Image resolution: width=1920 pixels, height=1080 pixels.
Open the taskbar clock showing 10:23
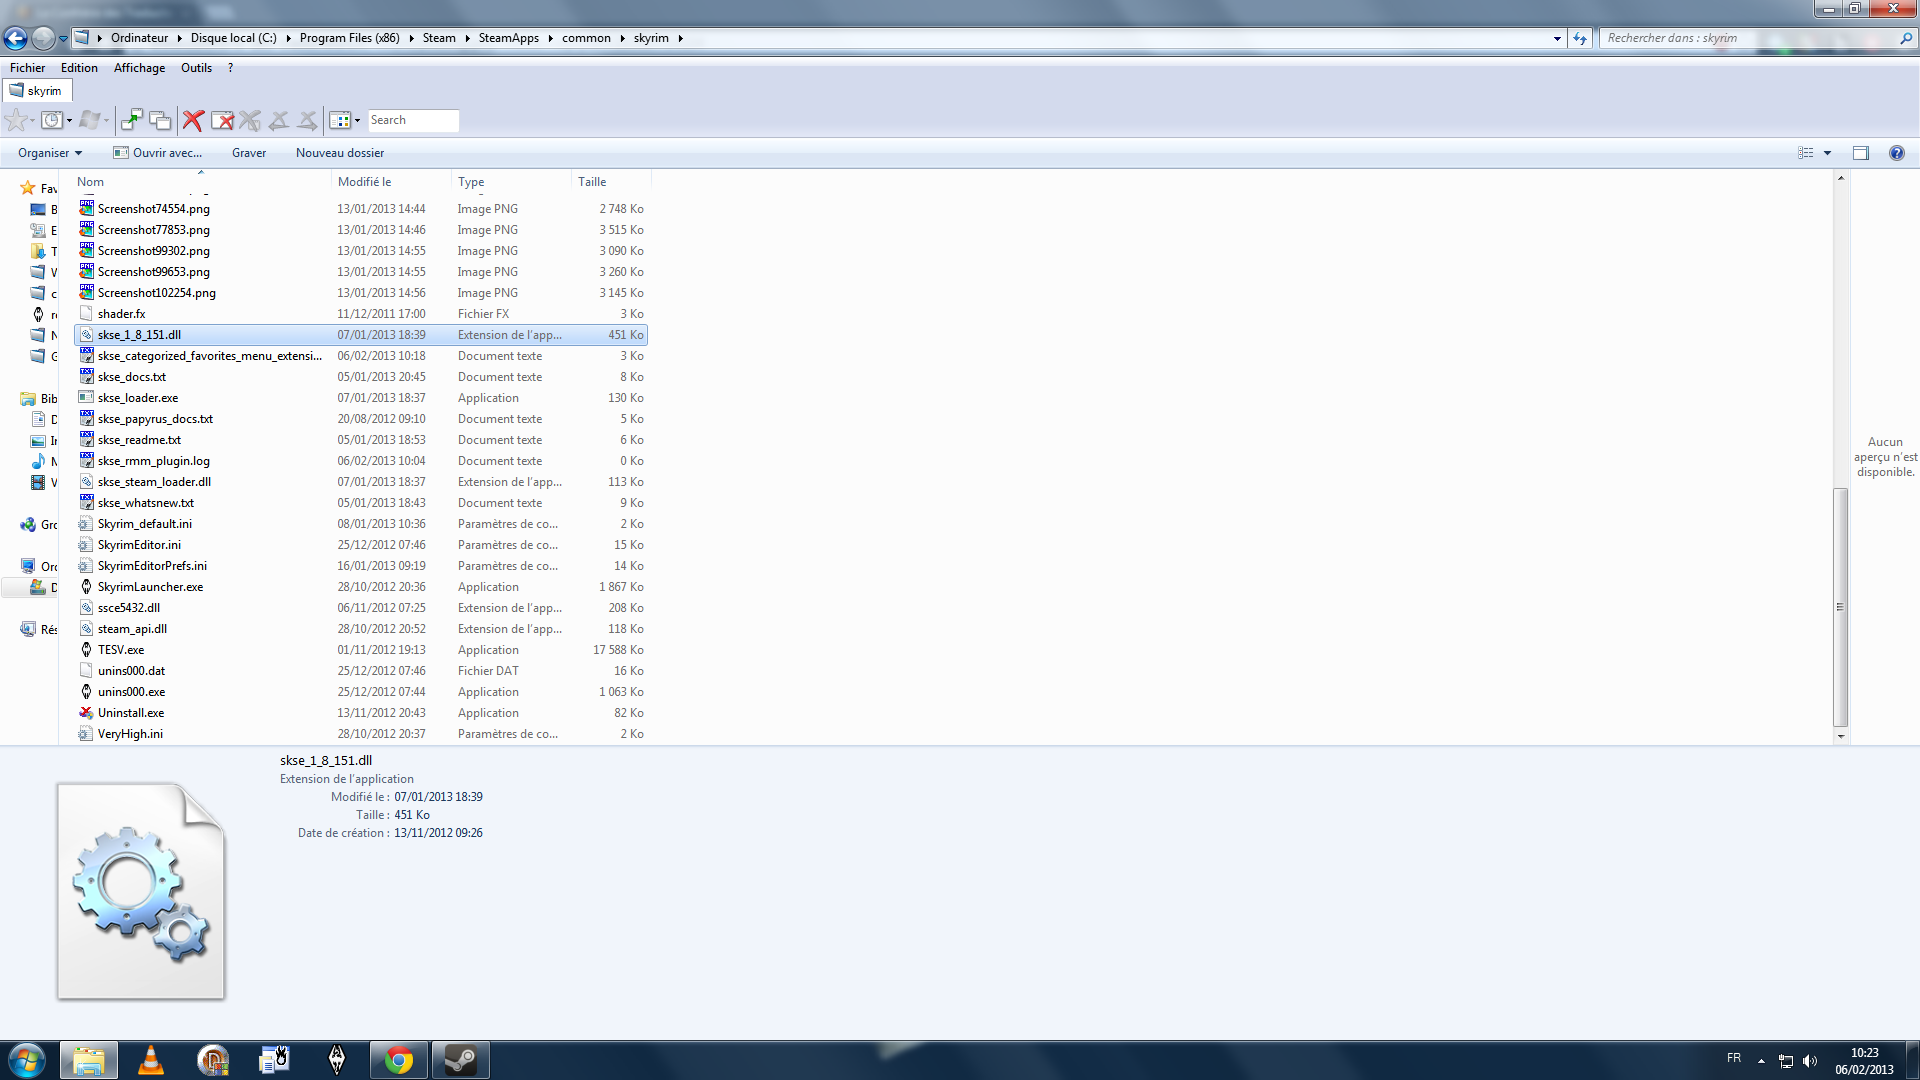coord(1864,1061)
